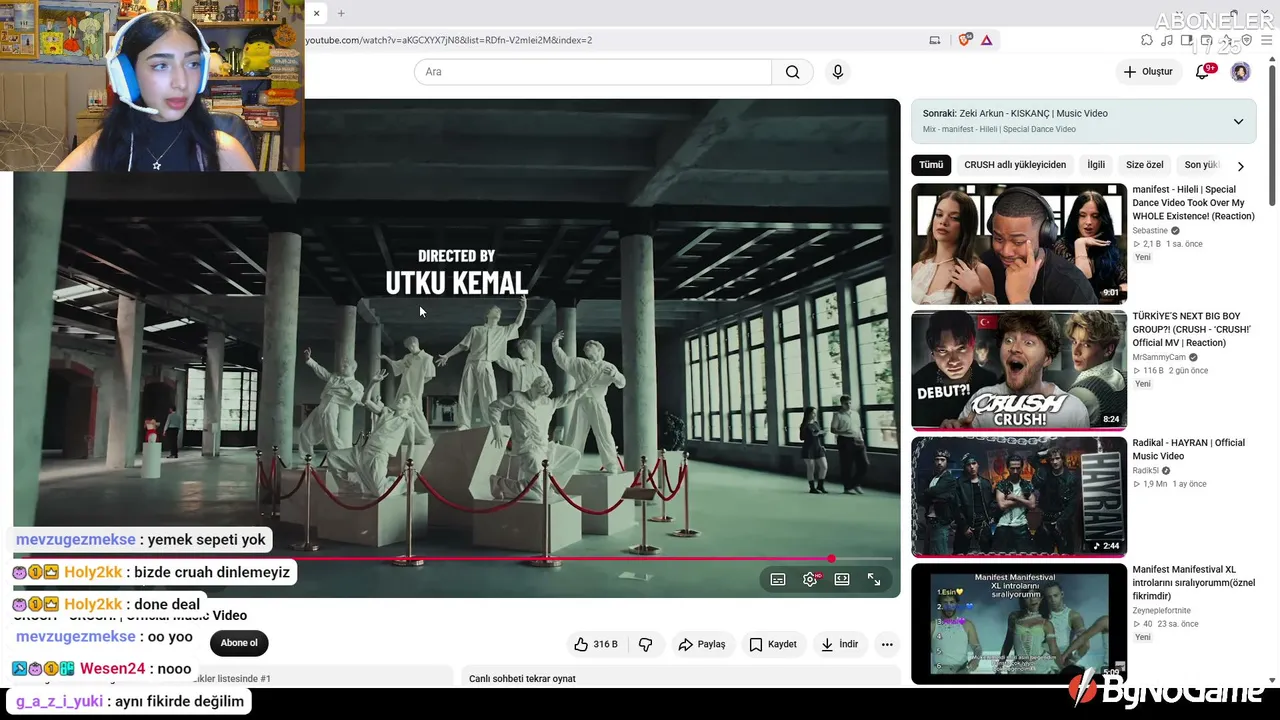Open the Manifest Manifestival XL thumbnail

pos(1019,624)
